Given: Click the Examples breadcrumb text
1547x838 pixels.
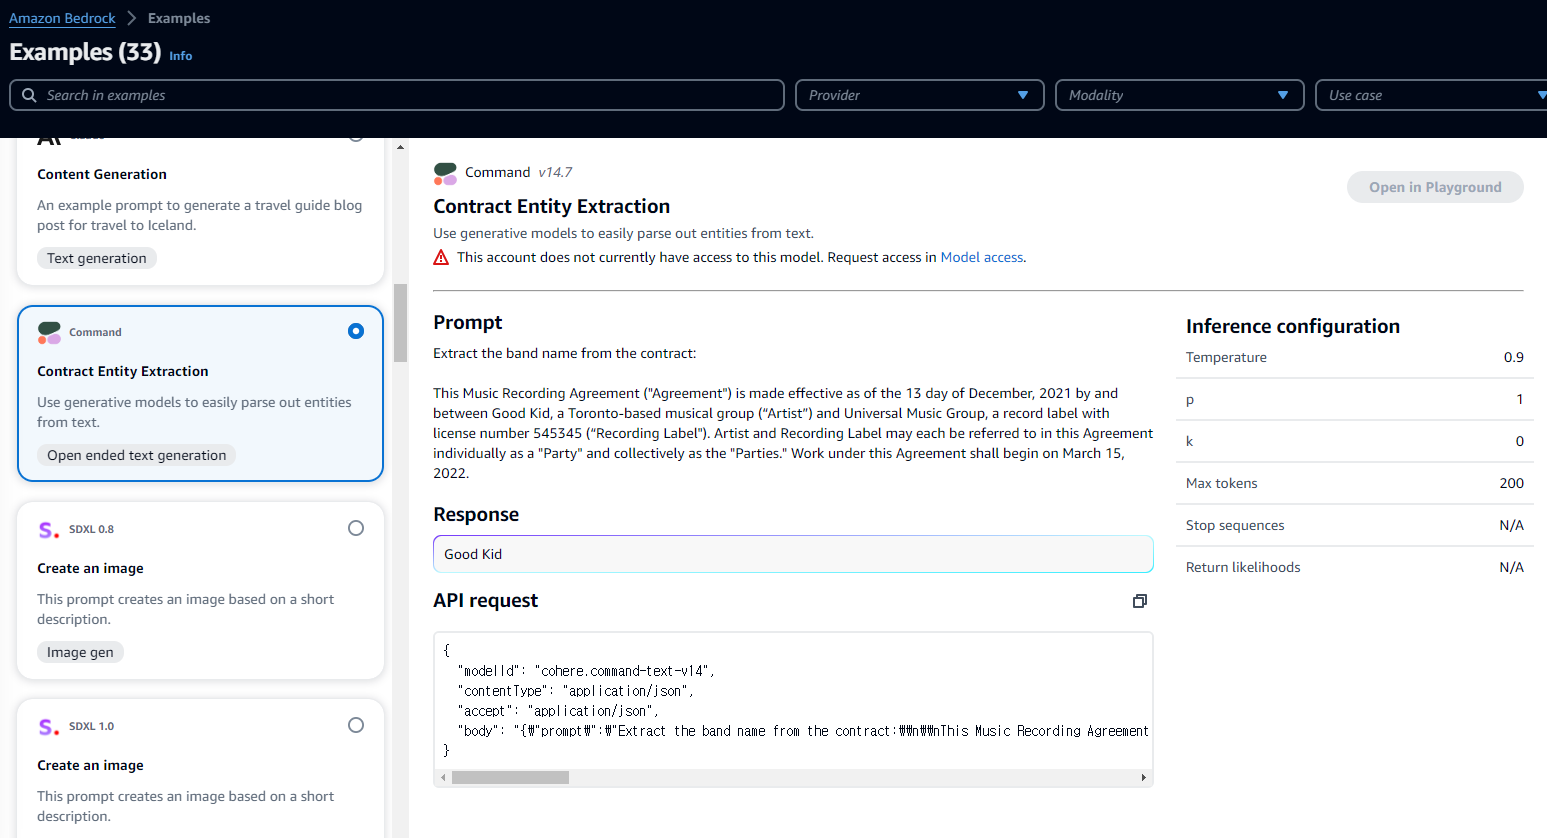Looking at the screenshot, I should pos(179,18).
